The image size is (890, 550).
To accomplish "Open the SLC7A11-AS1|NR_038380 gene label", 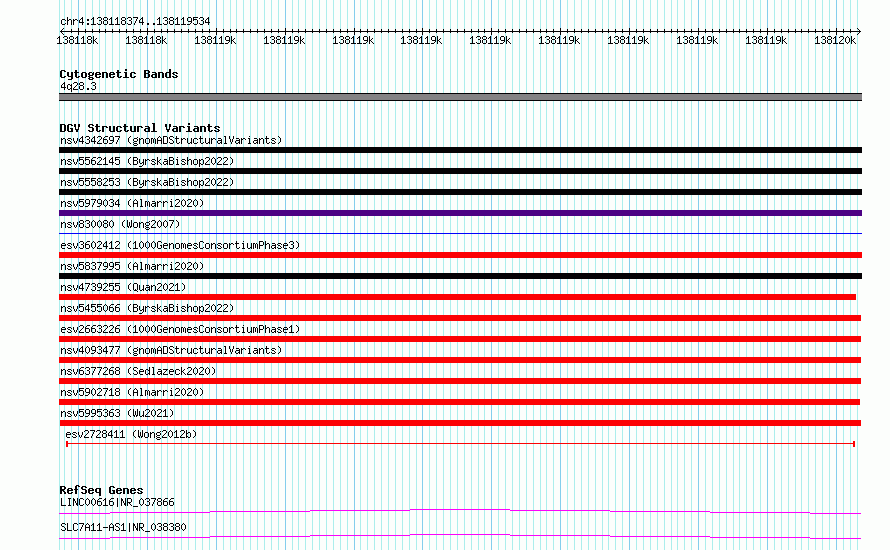I will click(123, 527).
